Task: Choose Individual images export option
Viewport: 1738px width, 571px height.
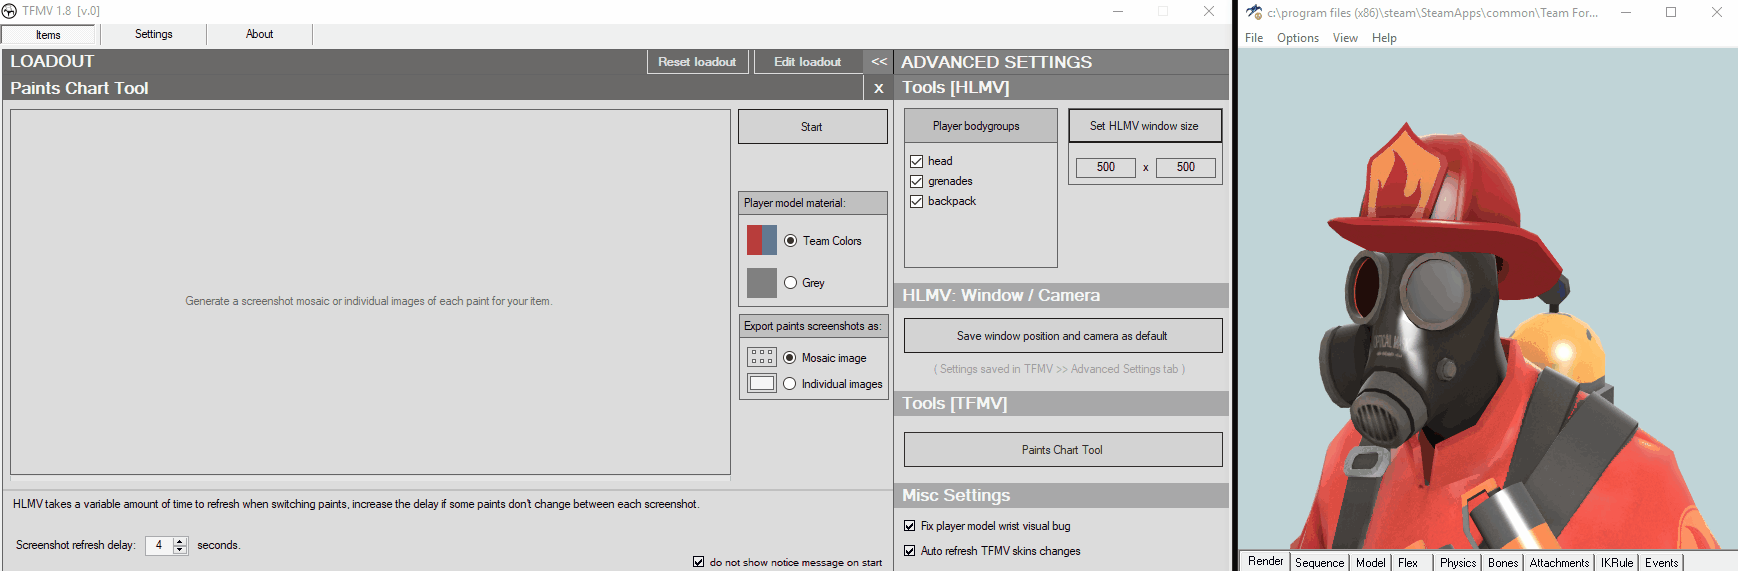Action: [x=790, y=383]
